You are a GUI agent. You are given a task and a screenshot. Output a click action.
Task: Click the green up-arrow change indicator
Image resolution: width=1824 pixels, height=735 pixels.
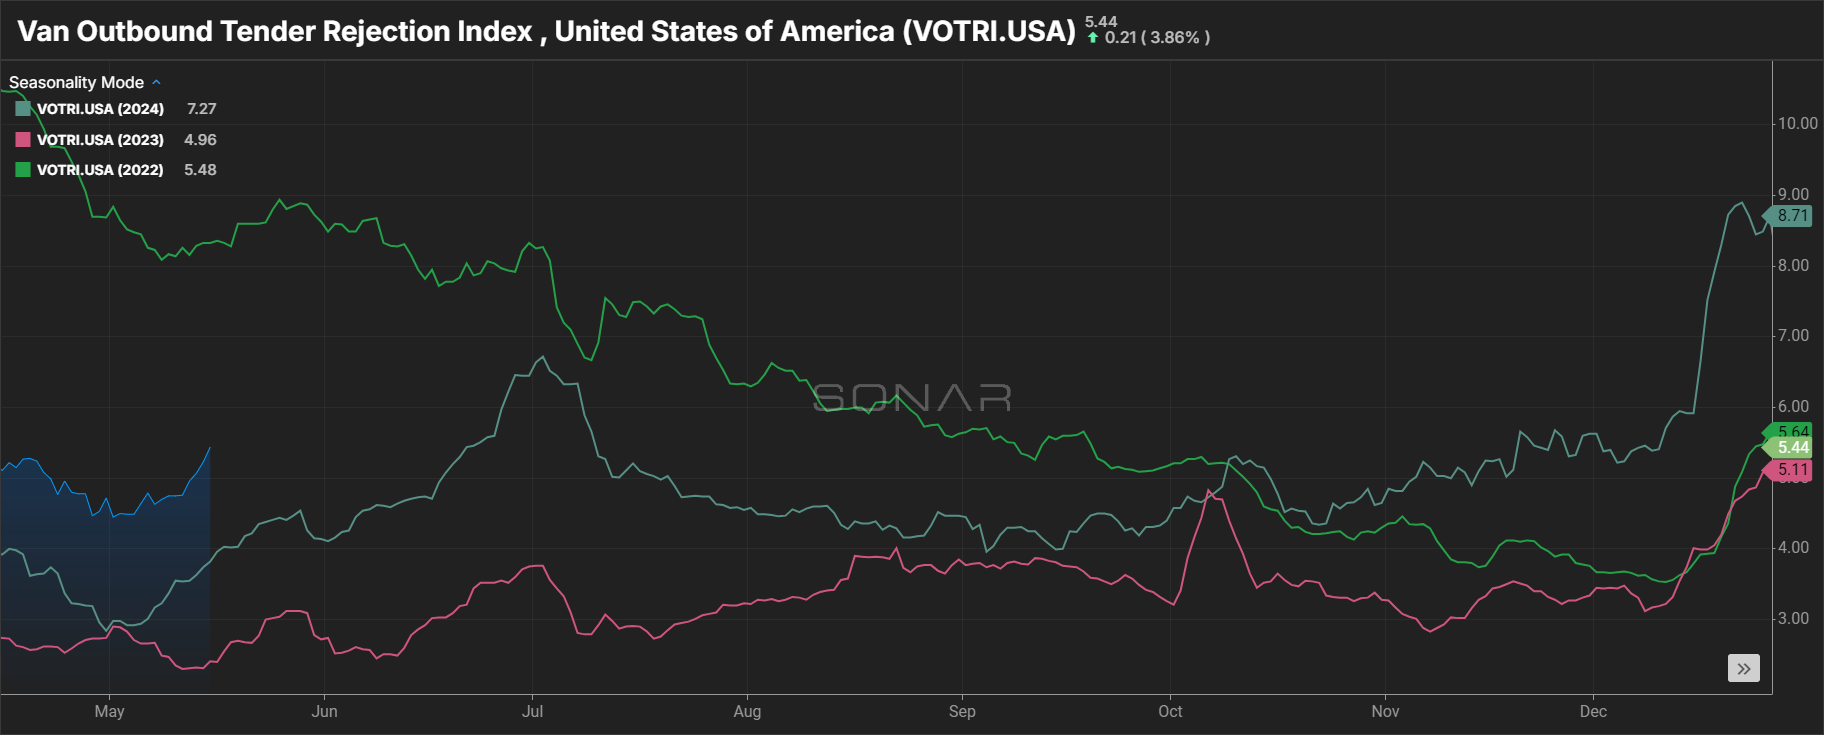pyautogui.click(x=1093, y=38)
